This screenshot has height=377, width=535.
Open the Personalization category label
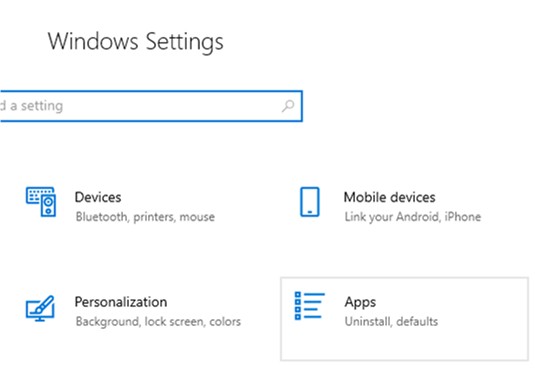121,302
